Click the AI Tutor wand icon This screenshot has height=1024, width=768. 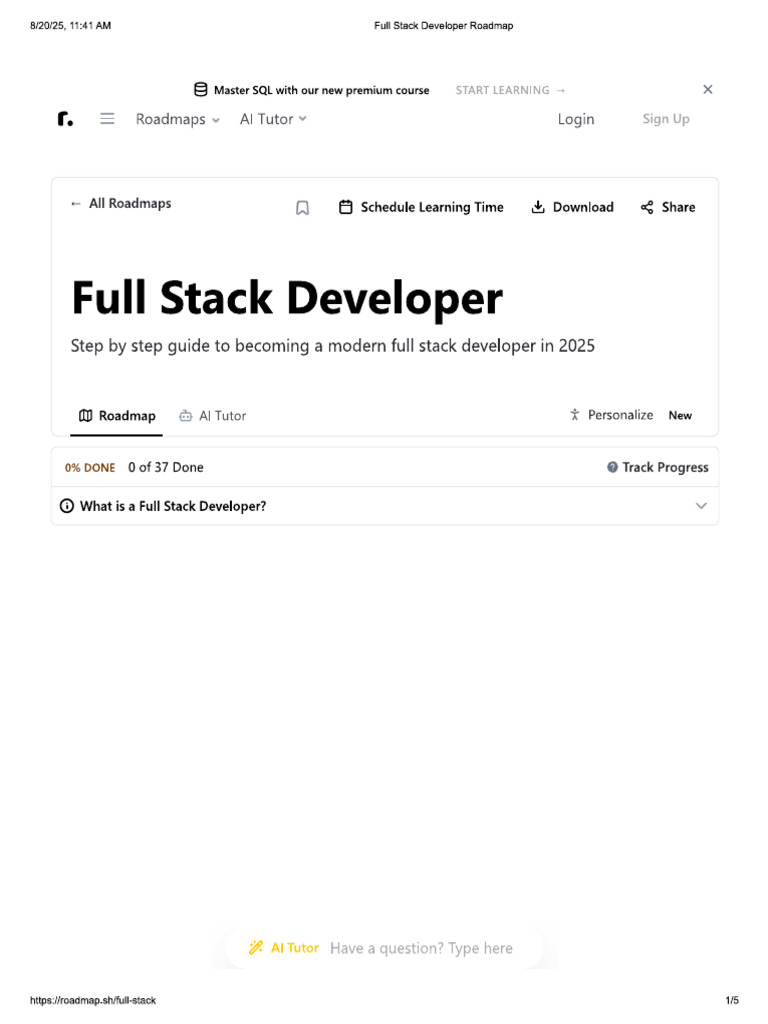[x=256, y=948]
